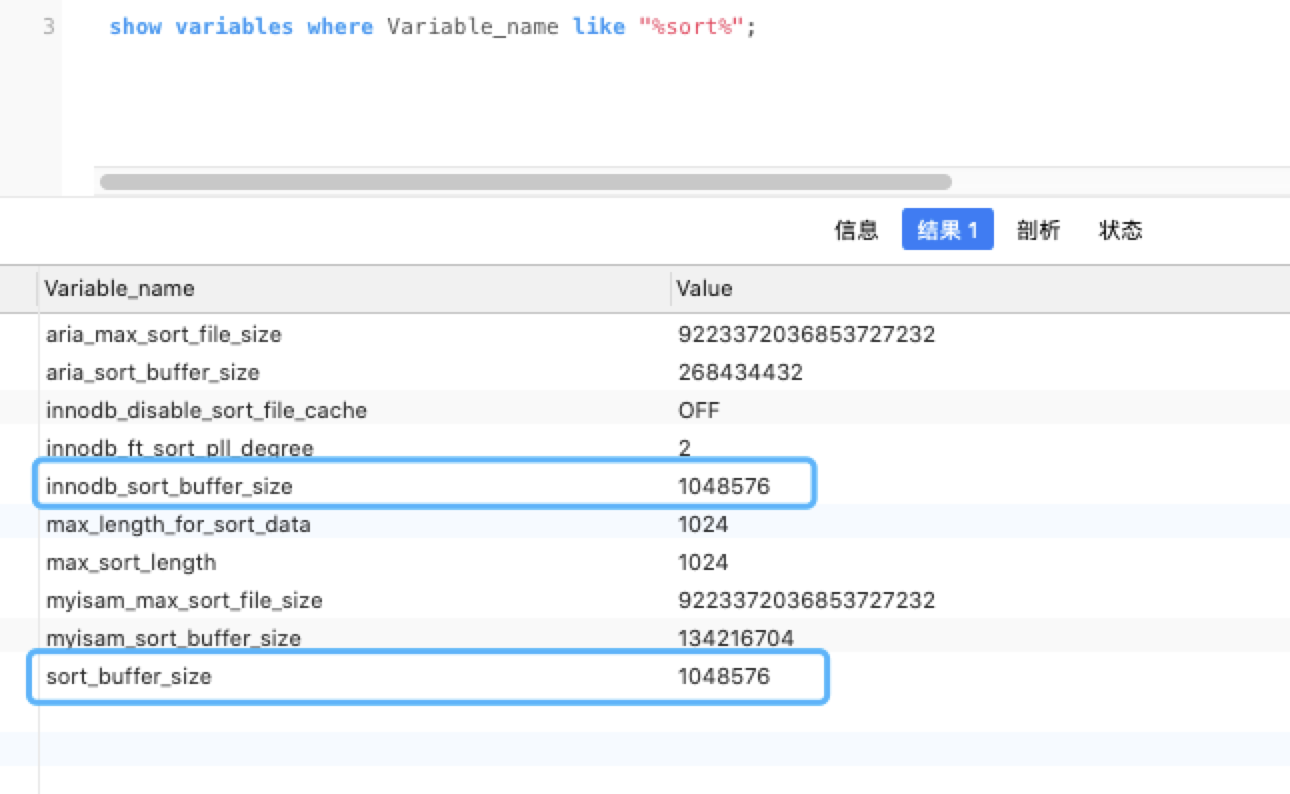
Task: Select the innodb_ft_sort_pll_degree cell
Action: tap(180, 448)
